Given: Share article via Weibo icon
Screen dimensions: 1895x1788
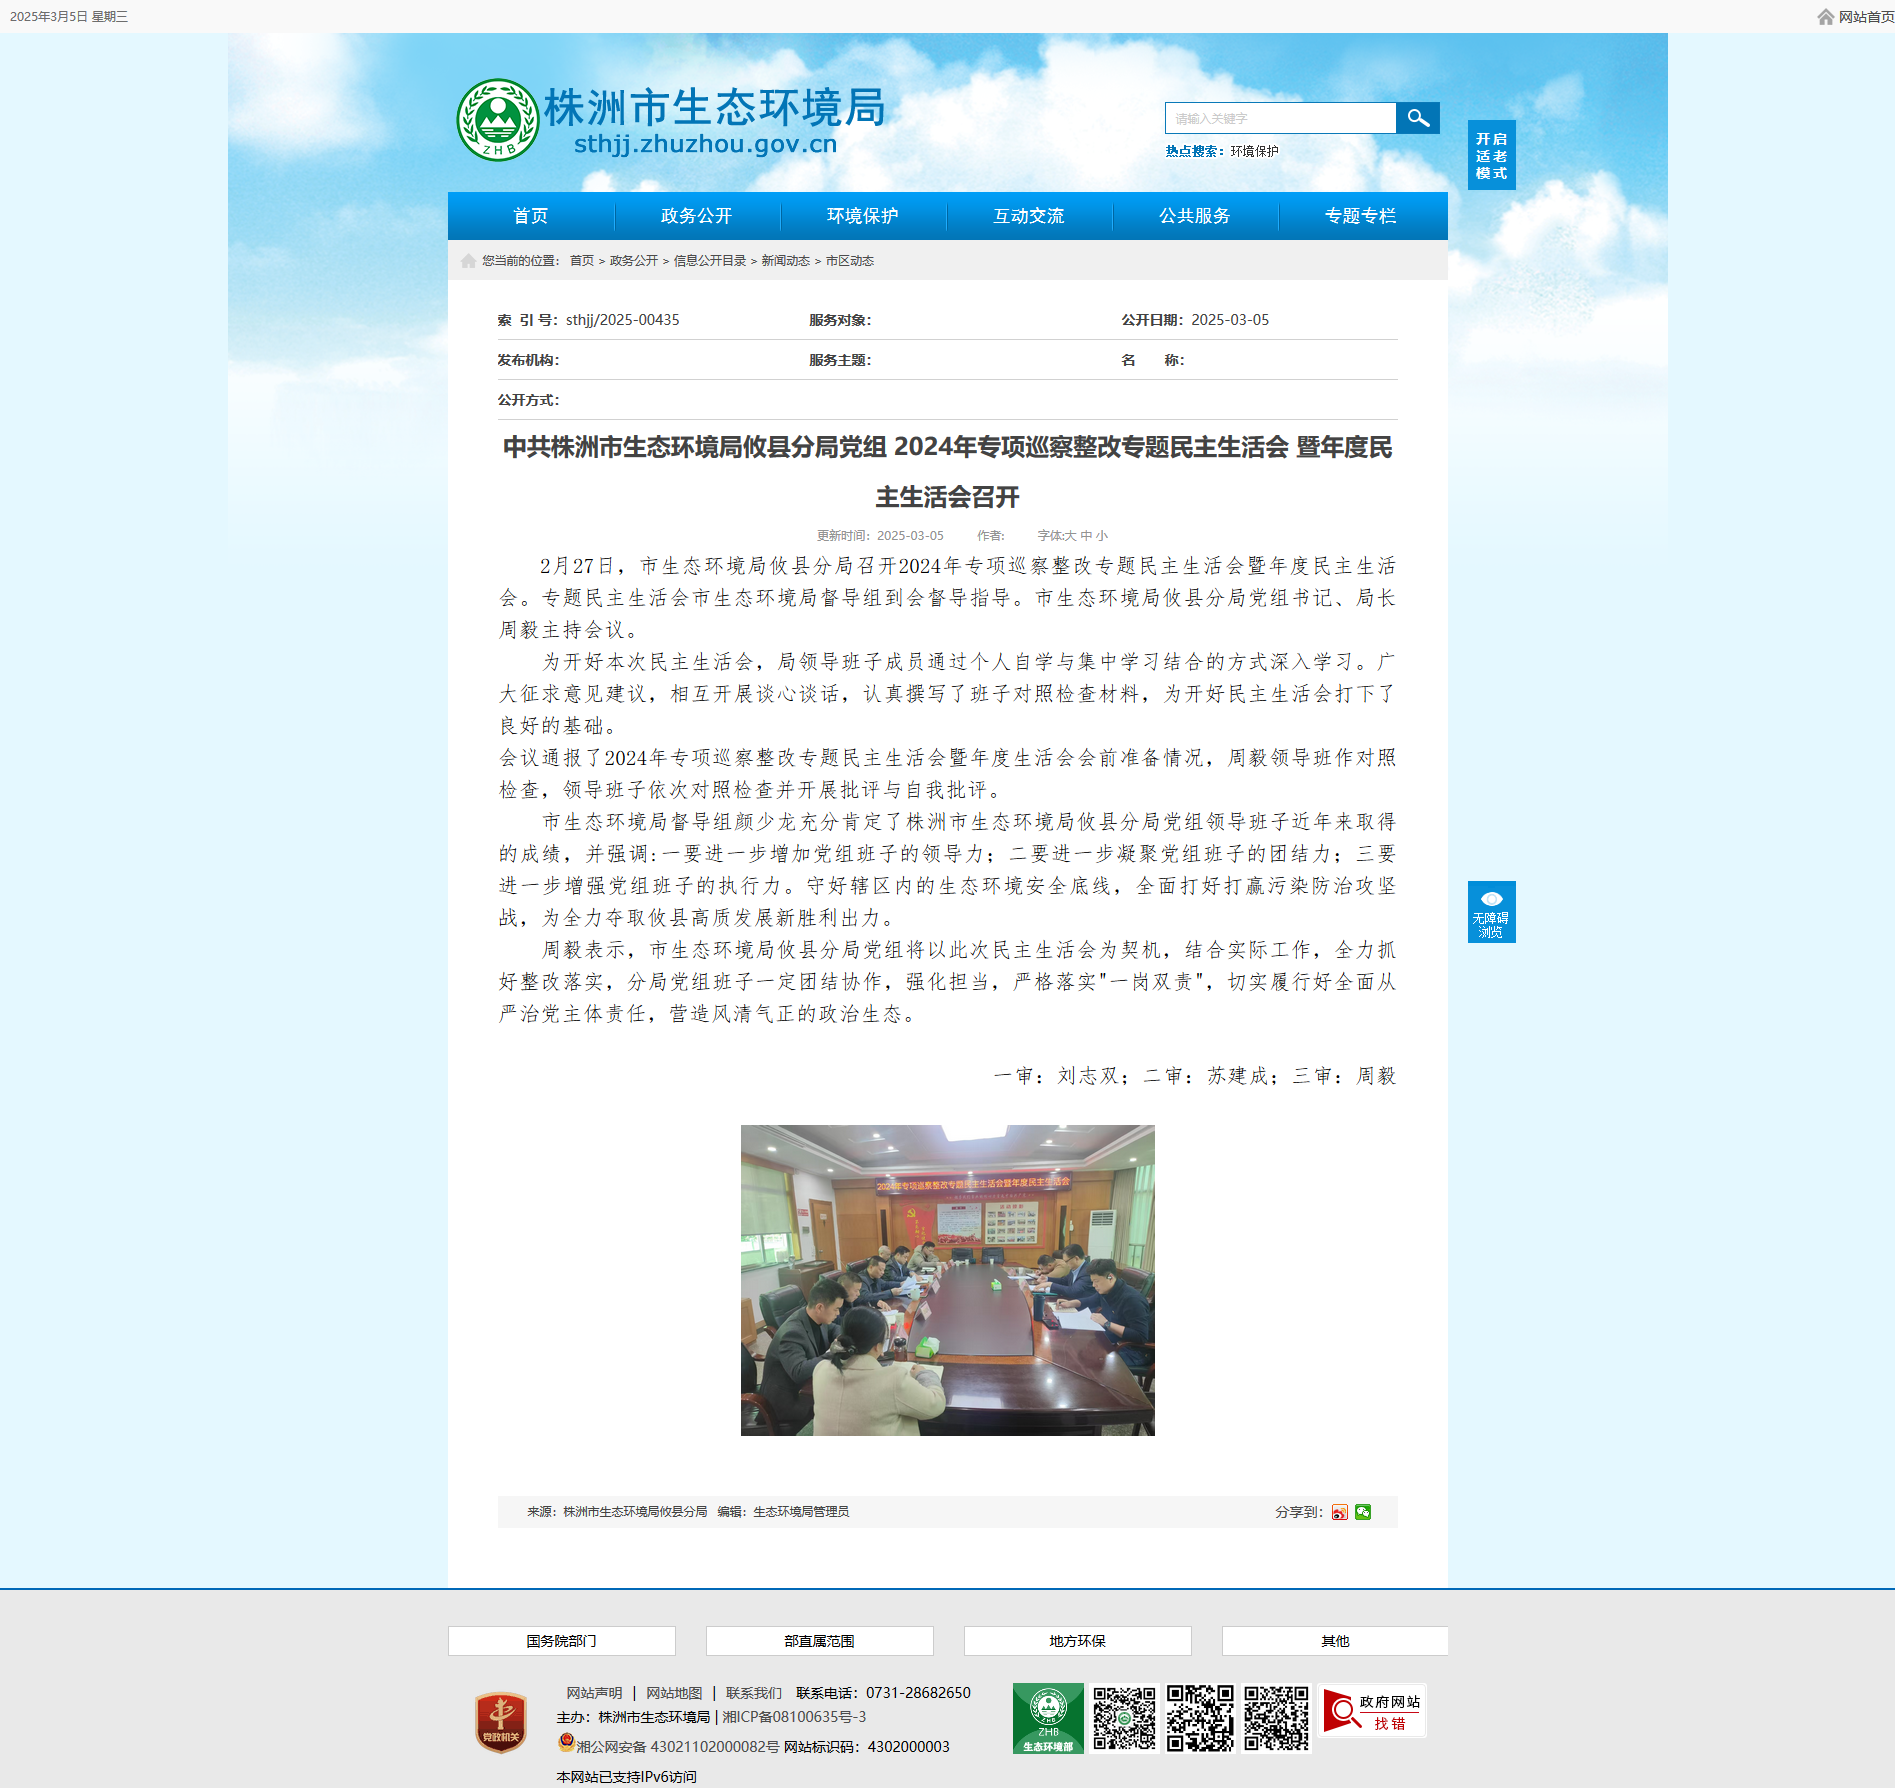Looking at the screenshot, I should (x=1339, y=1512).
